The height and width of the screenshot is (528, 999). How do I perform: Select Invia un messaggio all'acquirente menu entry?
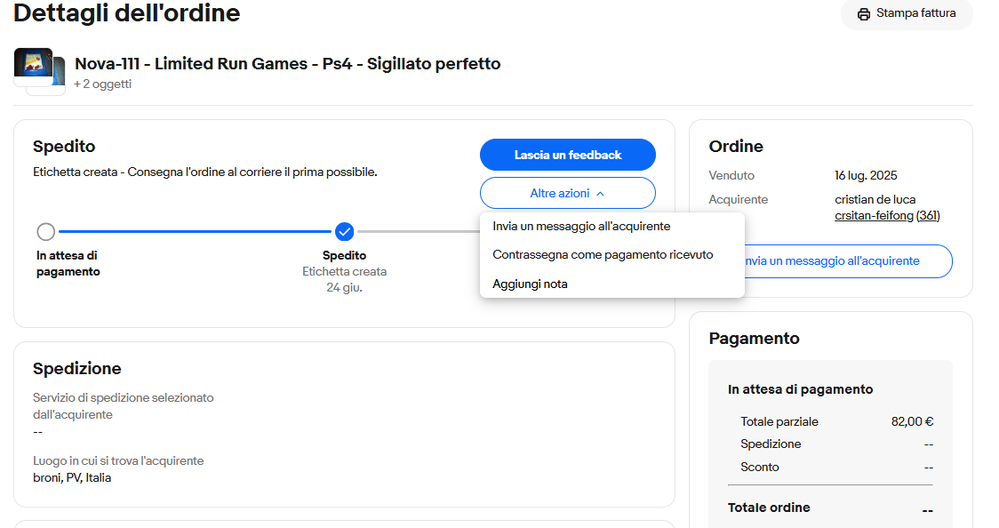coord(581,226)
